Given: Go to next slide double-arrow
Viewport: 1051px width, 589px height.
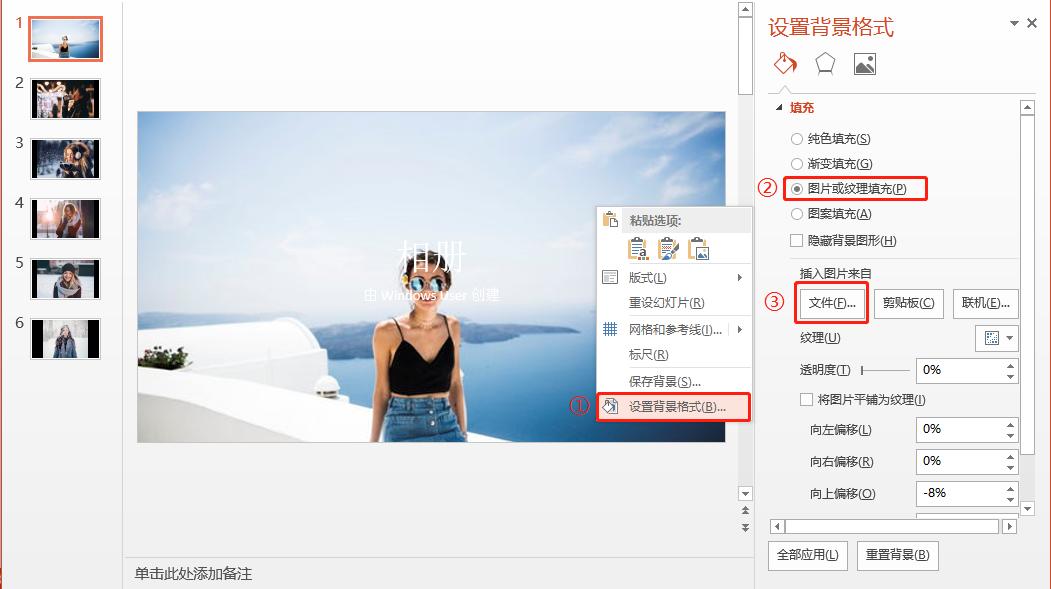Looking at the screenshot, I should pos(745,528).
